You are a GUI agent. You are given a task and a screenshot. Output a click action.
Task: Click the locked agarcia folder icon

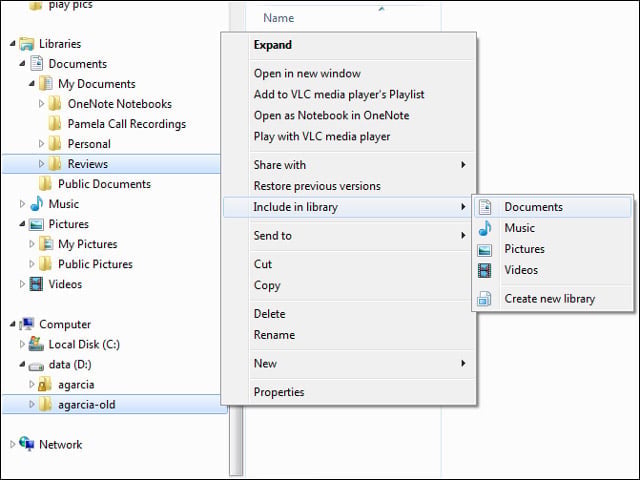pos(45,384)
